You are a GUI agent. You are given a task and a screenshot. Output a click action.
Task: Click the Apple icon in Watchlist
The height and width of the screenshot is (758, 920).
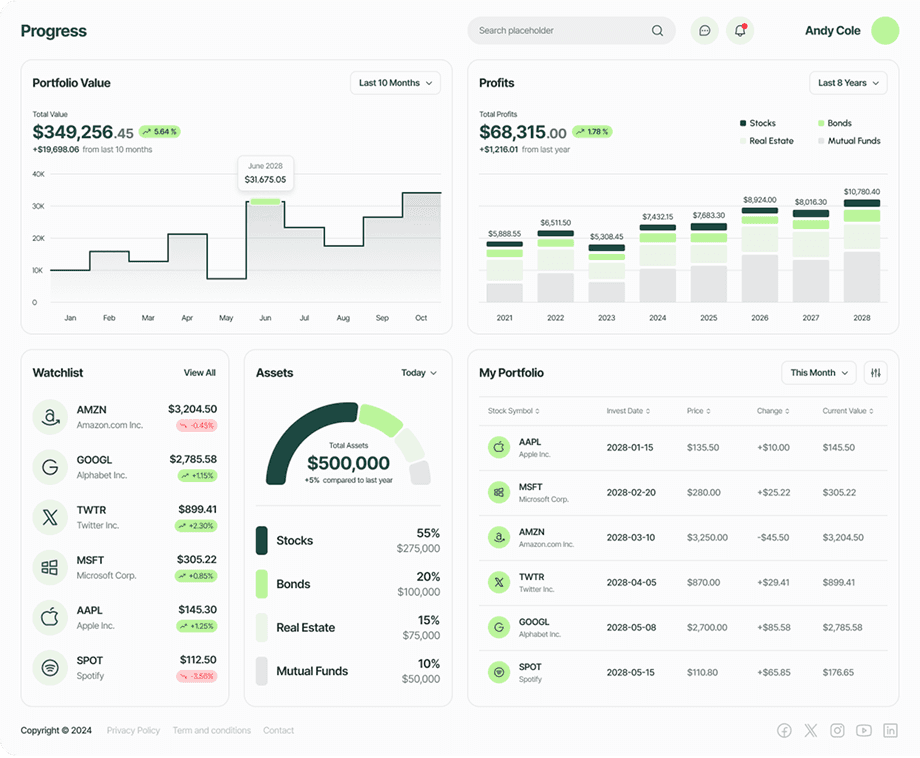[50, 618]
